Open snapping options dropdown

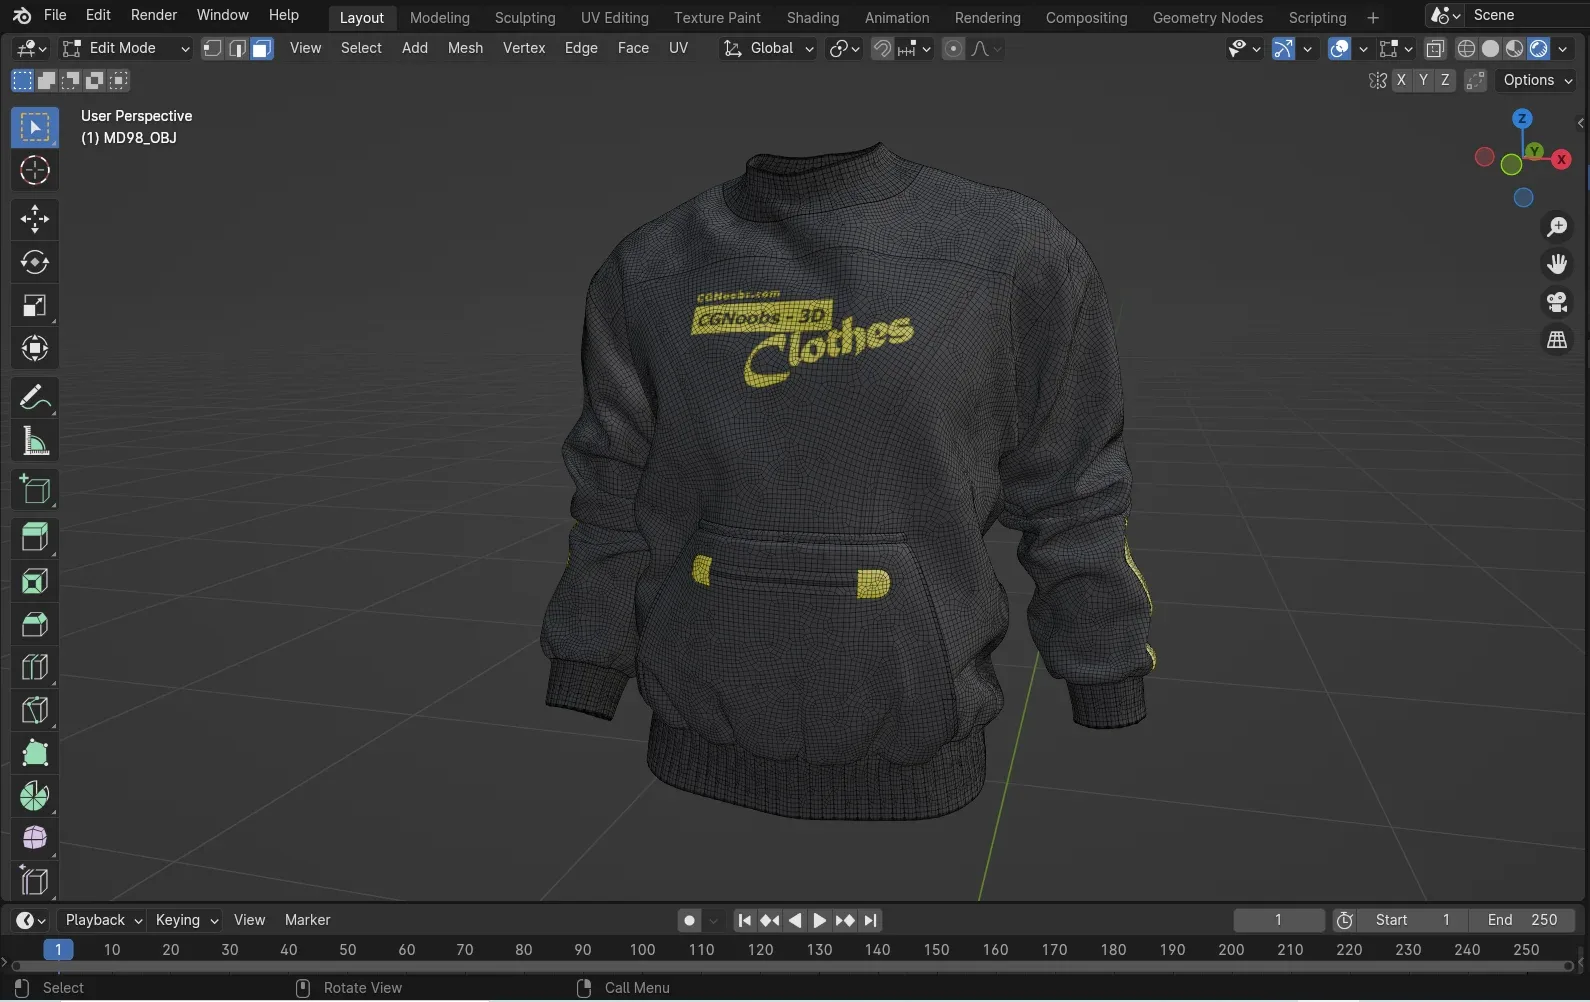point(915,48)
